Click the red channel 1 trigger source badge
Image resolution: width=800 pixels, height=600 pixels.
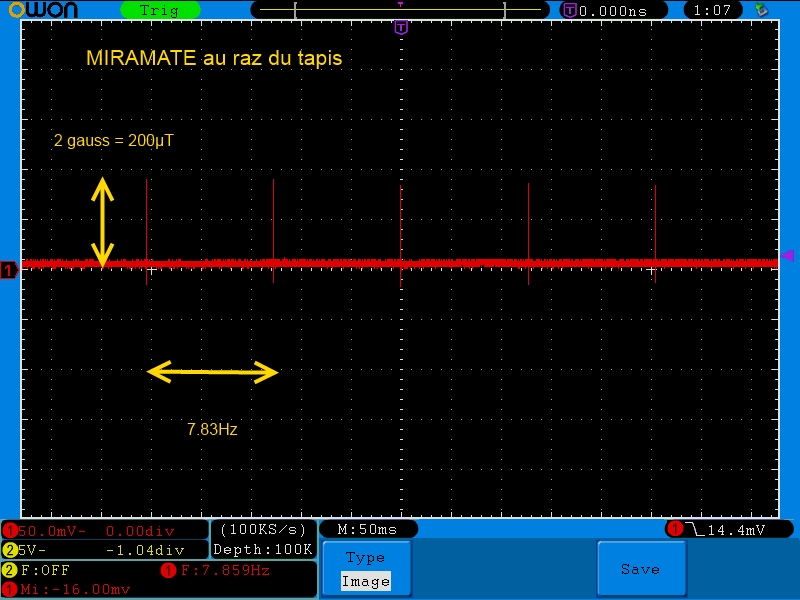[675, 529]
